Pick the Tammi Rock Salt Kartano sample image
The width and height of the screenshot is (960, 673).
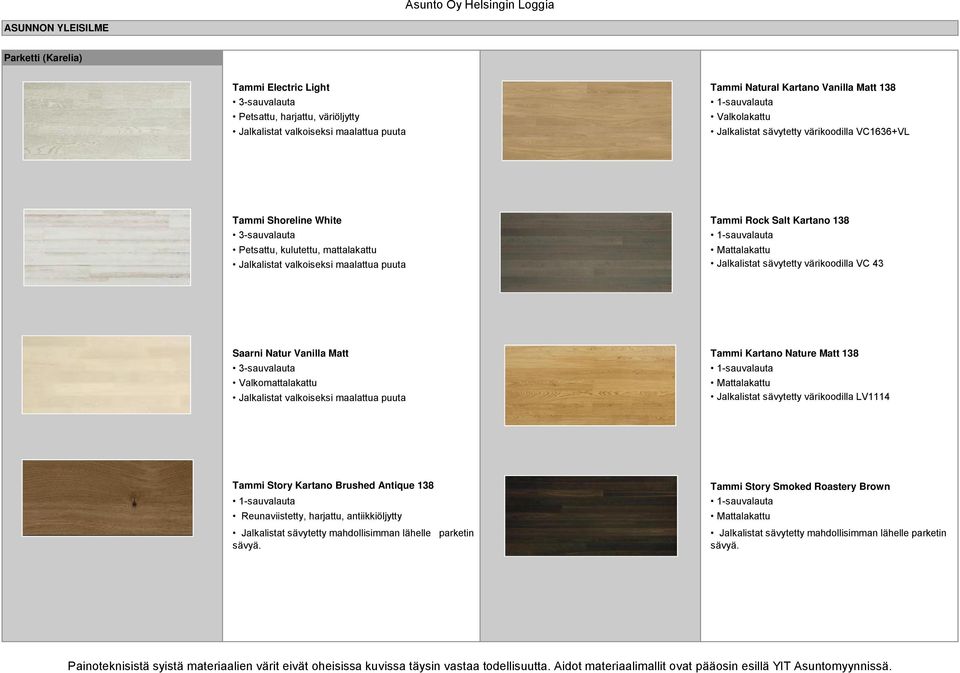point(586,252)
